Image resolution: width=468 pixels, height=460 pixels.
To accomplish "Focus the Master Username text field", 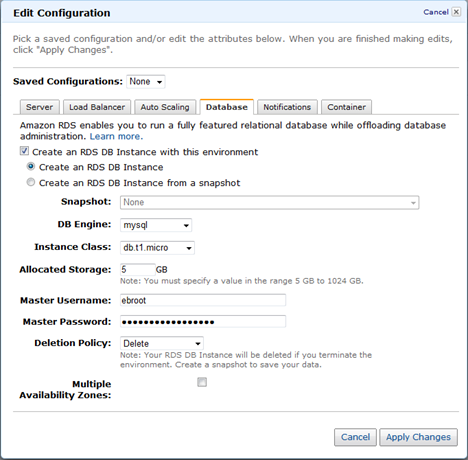I will [203, 300].
